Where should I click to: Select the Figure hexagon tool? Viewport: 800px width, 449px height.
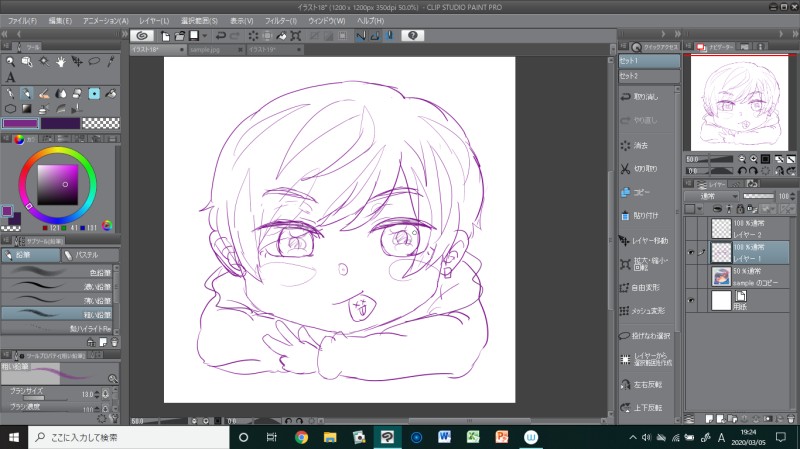[10, 109]
